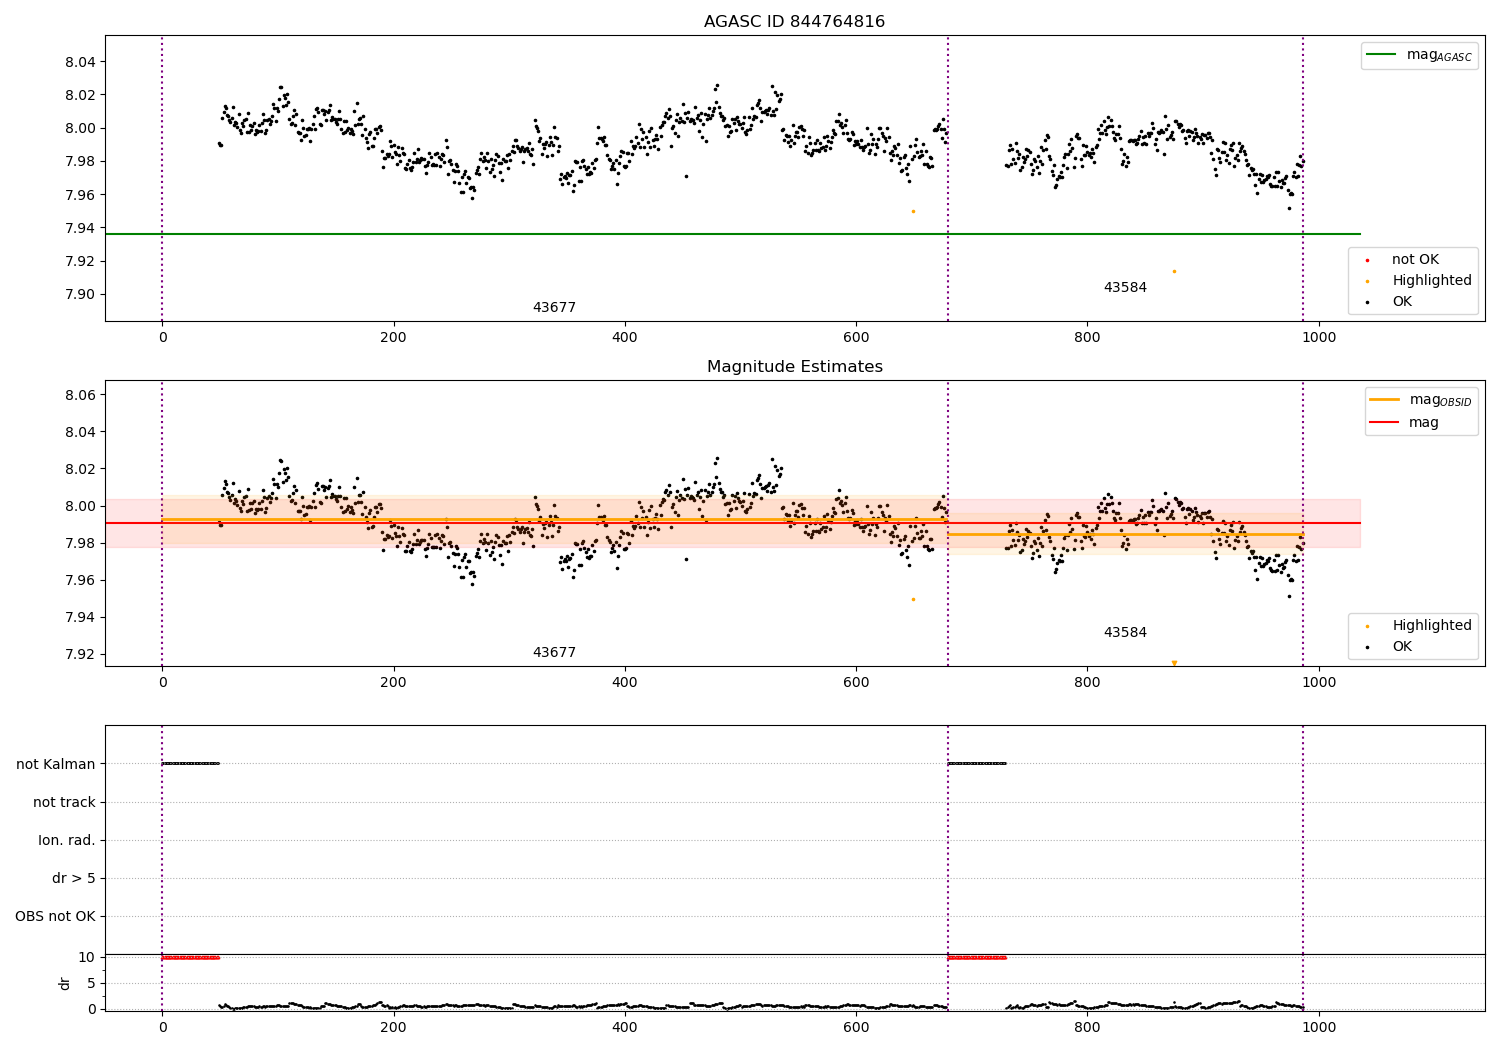Image resolution: width=1500 pixels, height=1050 pixels.
Task: Click the orange highlighted point near 7.95 in top plot
Action: pyautogui.click(x=913, y=212)
